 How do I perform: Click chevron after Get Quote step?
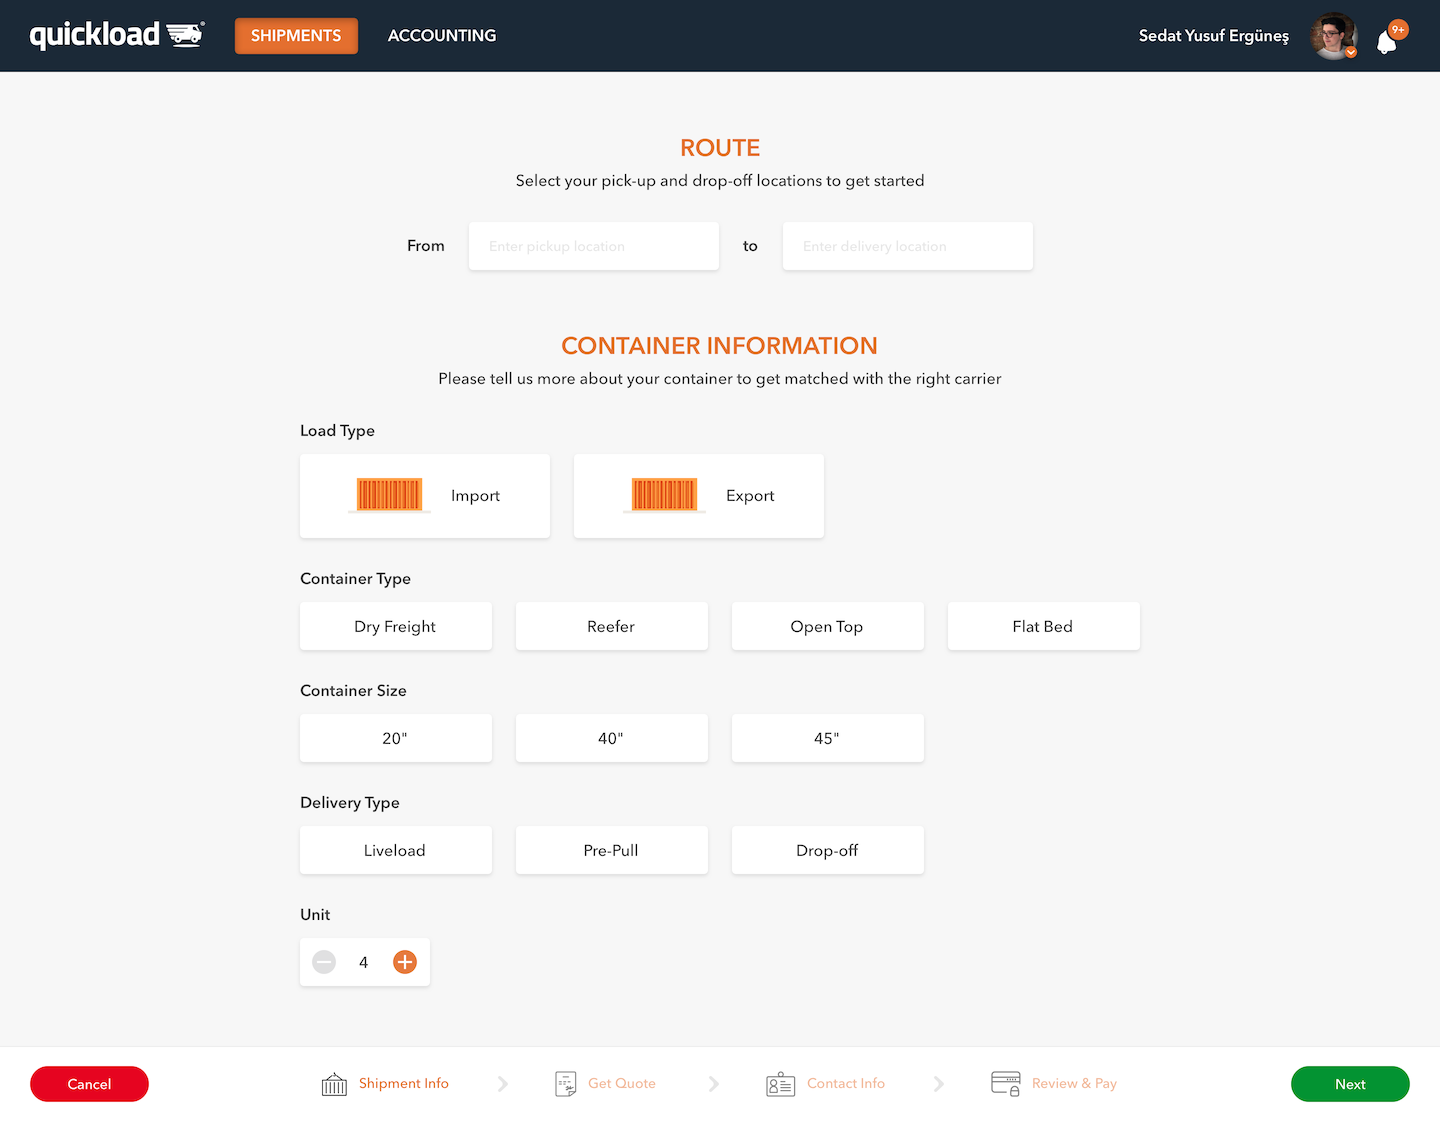point(714,1084)
